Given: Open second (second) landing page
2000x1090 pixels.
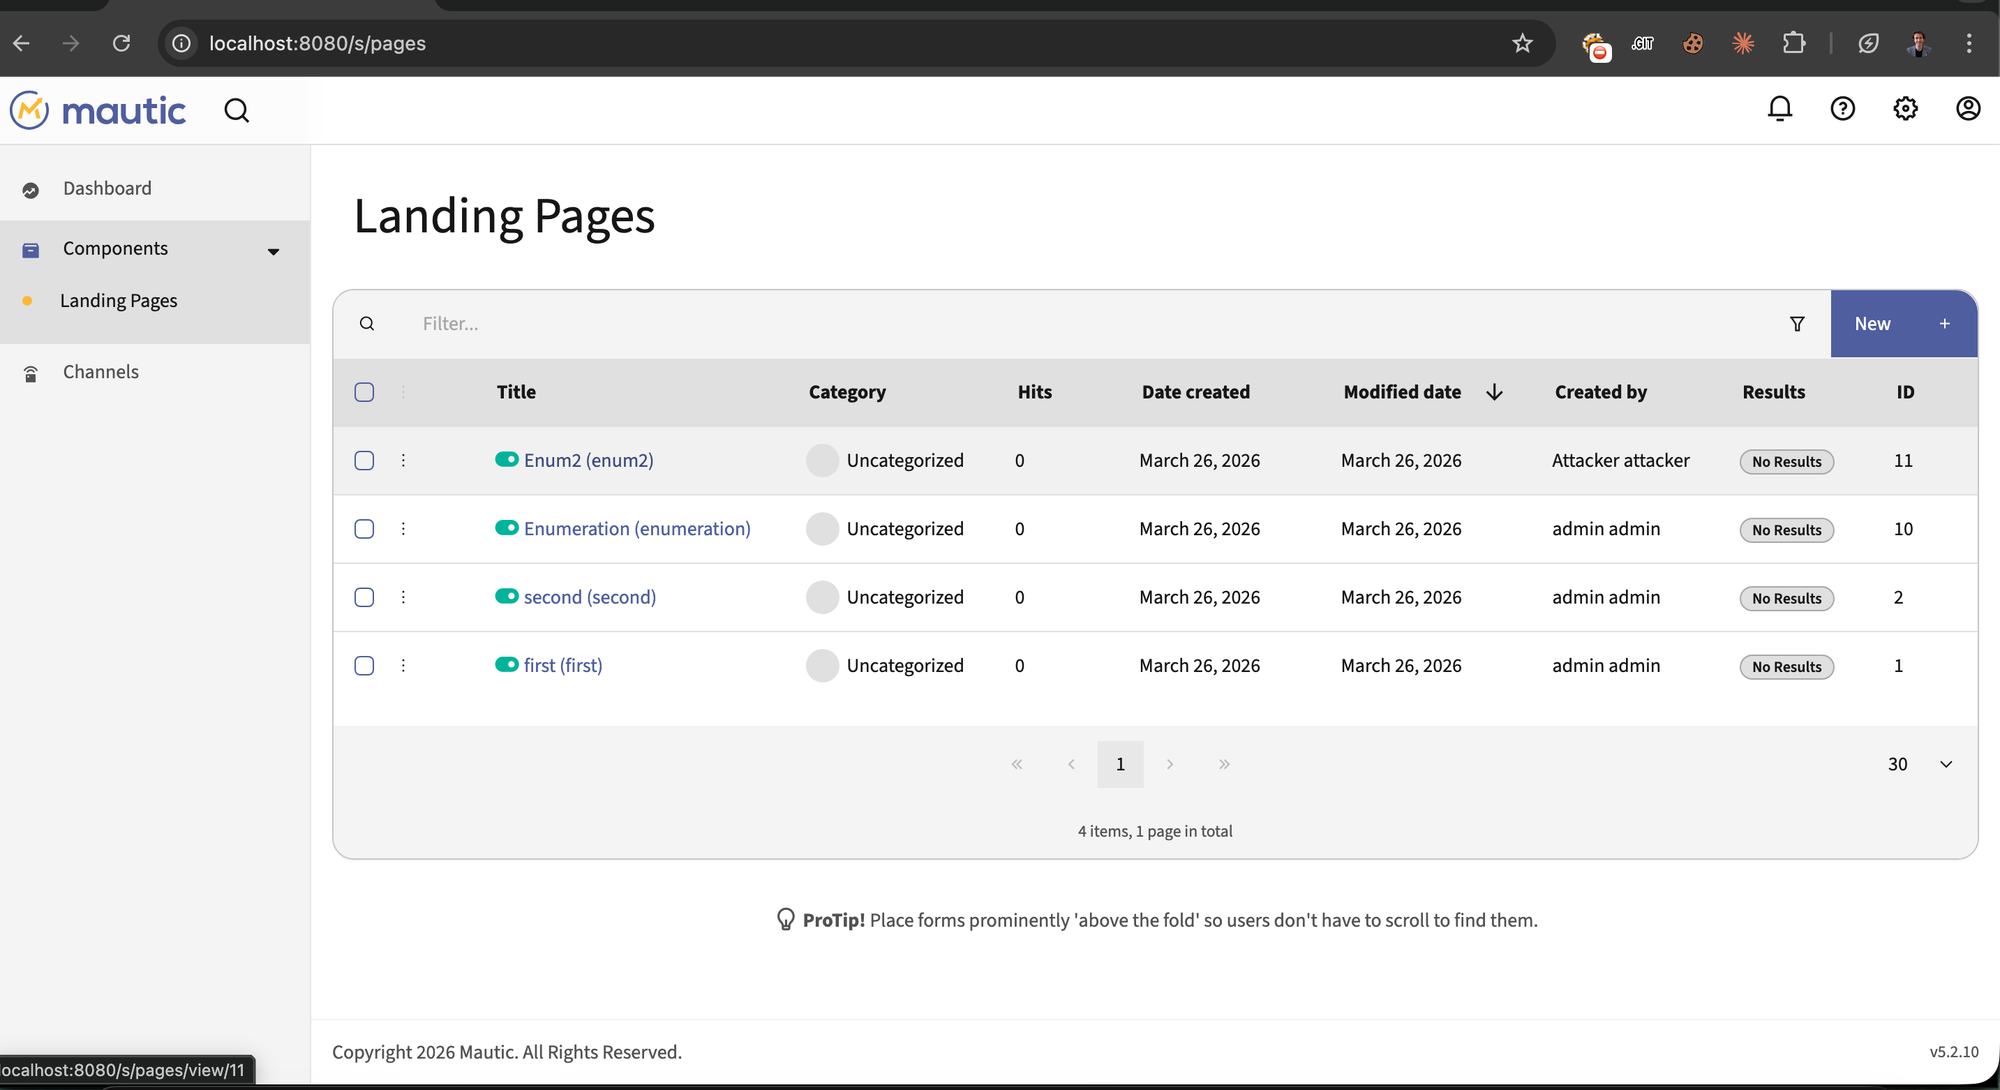Looking at the screenshot, I should pos(590,597).
